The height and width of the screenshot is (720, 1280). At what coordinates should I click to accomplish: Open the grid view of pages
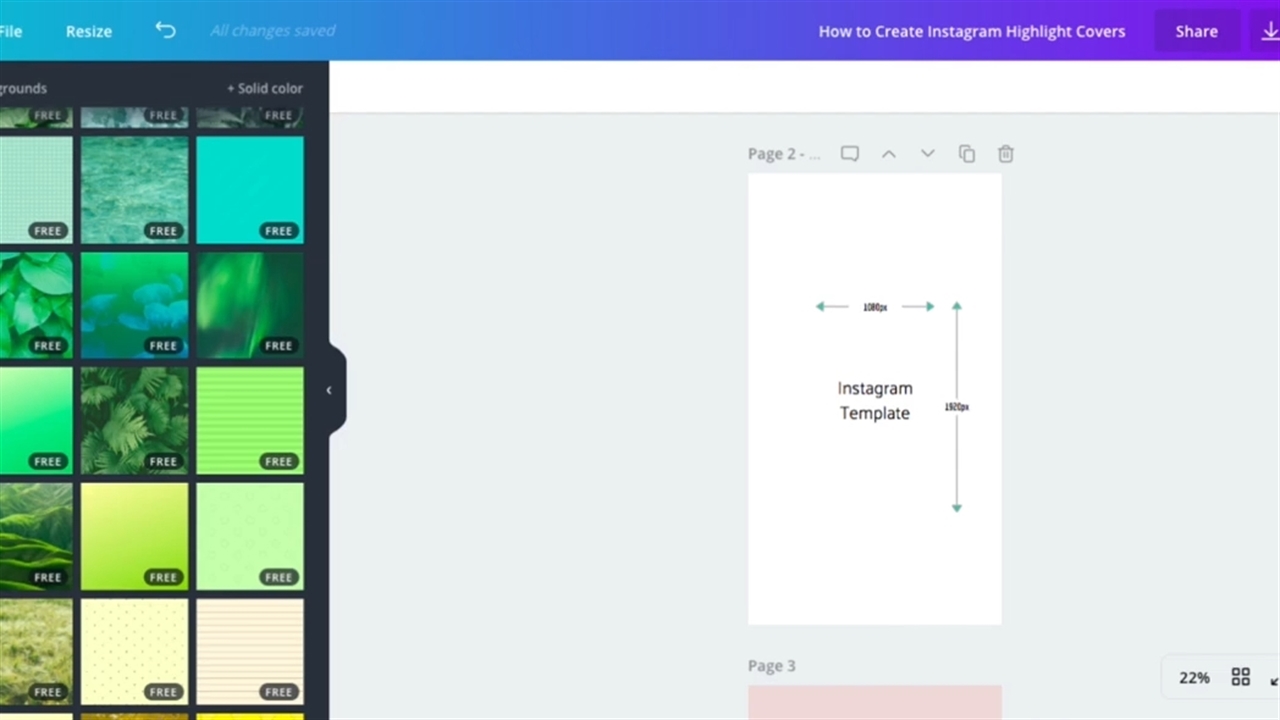1240,677
